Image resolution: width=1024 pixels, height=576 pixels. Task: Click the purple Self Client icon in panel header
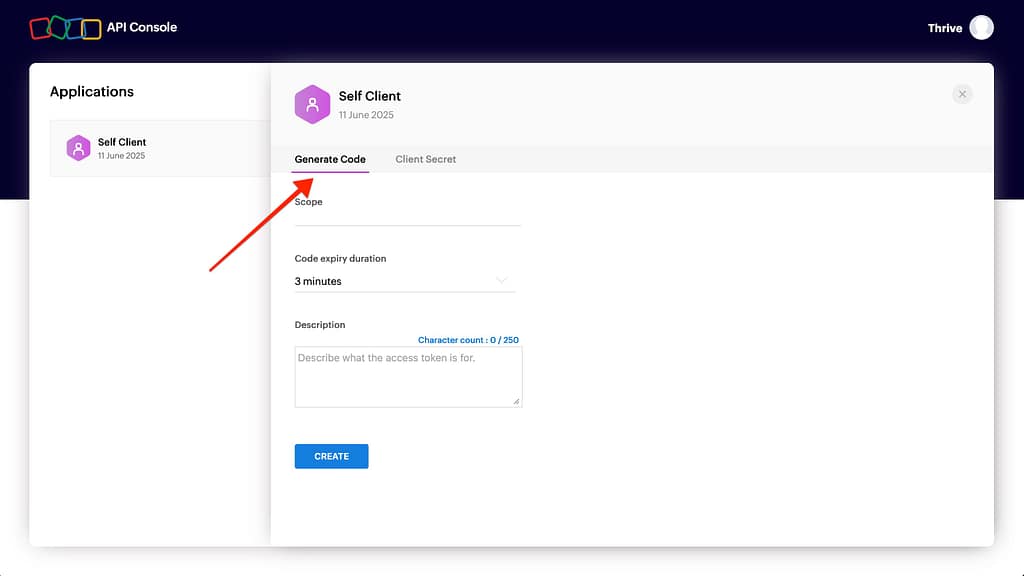pyautogui.click(x=312, y=104)
